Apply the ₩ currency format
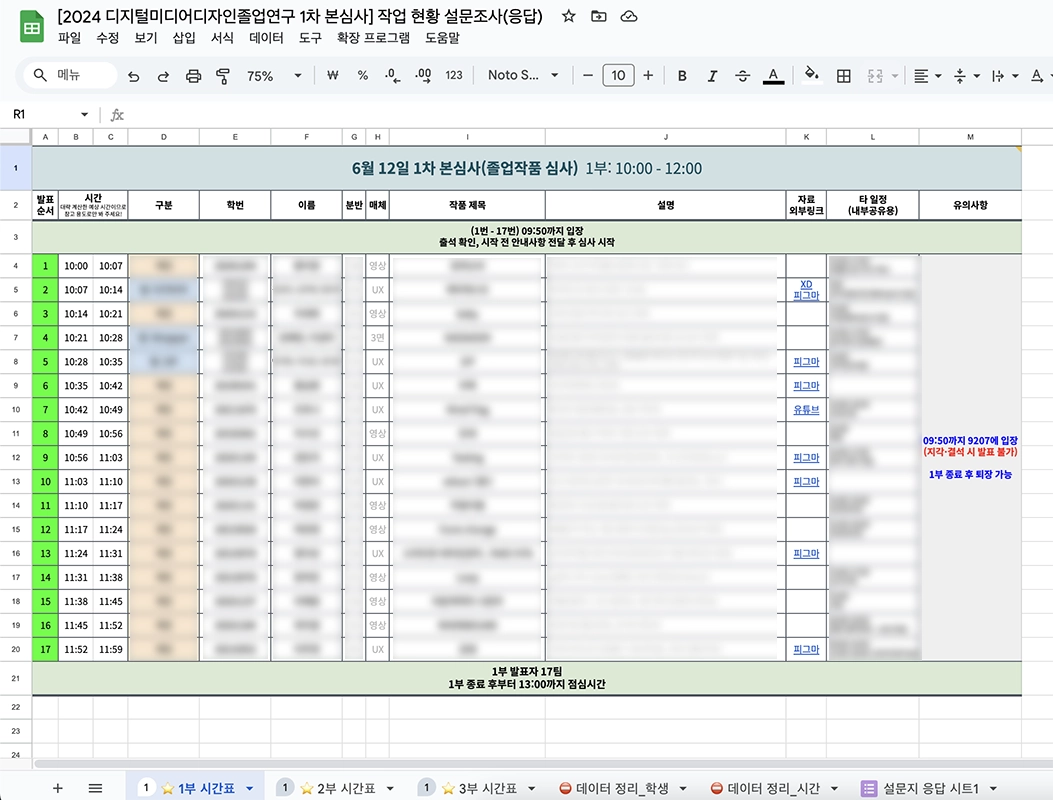Screen dimensions: 1053x800 click(333, 76)
